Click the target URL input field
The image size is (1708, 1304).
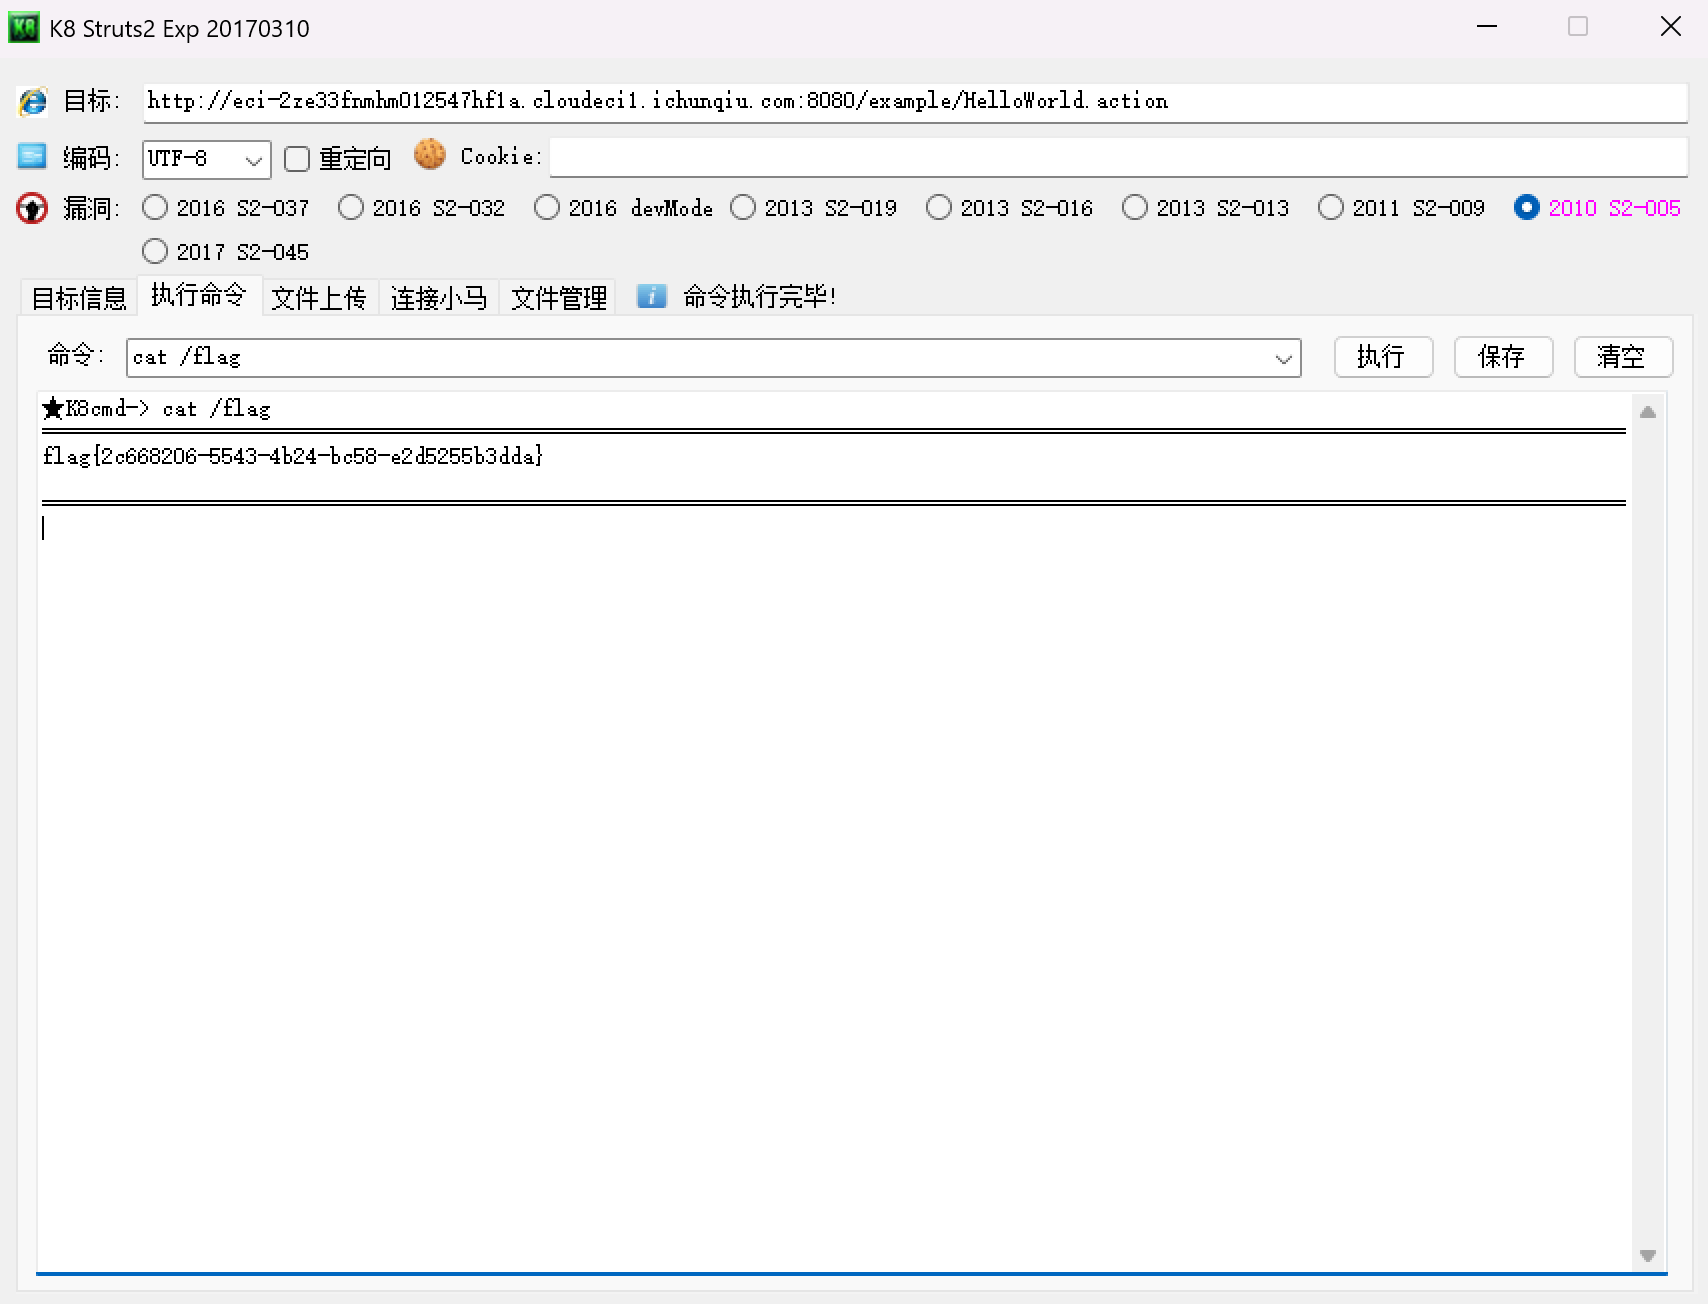pos(915,102)
